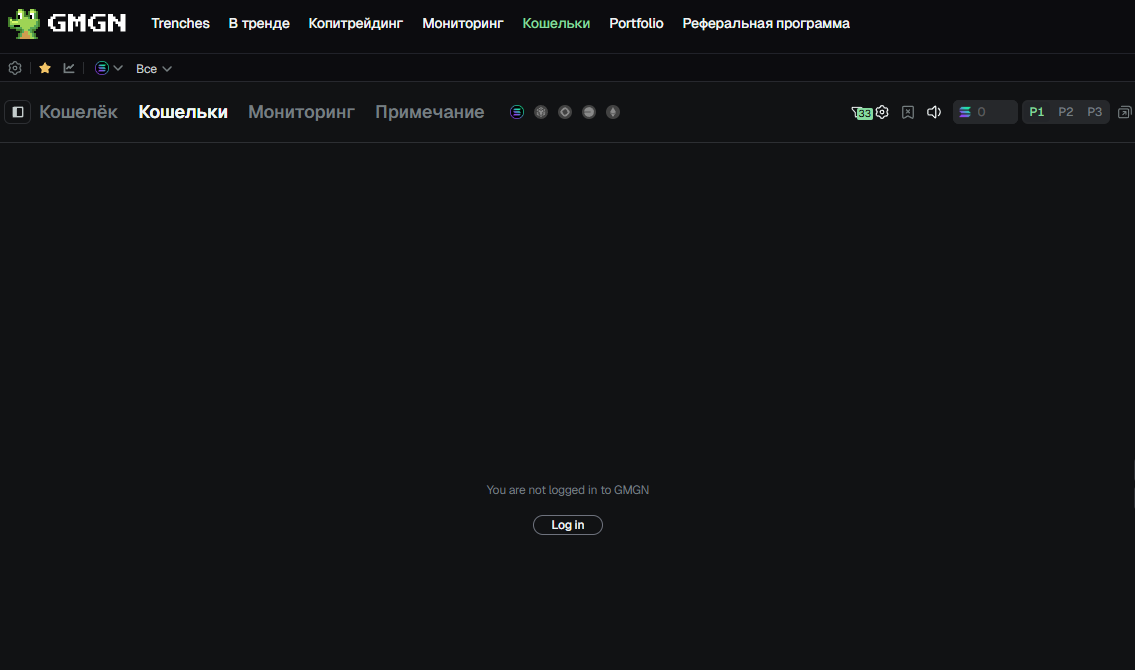Click the bookmark with X icon
The width and height of the screenshot is (1135, 670).
point(908,112)
